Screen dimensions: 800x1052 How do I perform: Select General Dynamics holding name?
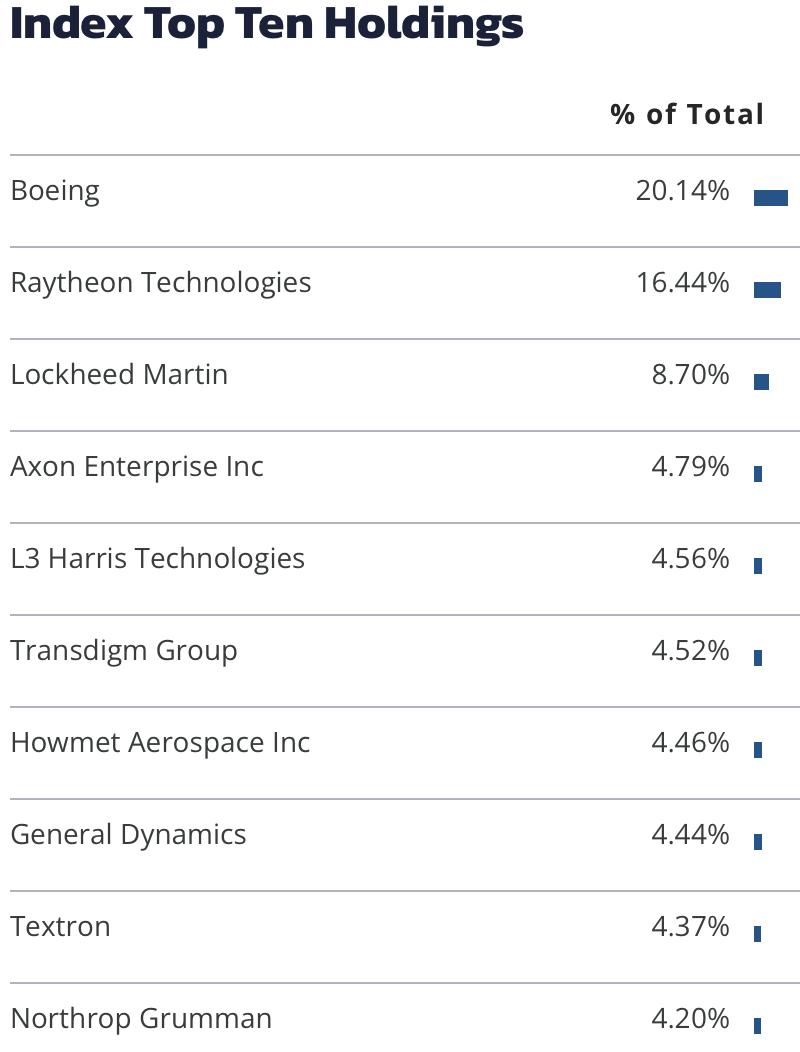click(129, 835)
